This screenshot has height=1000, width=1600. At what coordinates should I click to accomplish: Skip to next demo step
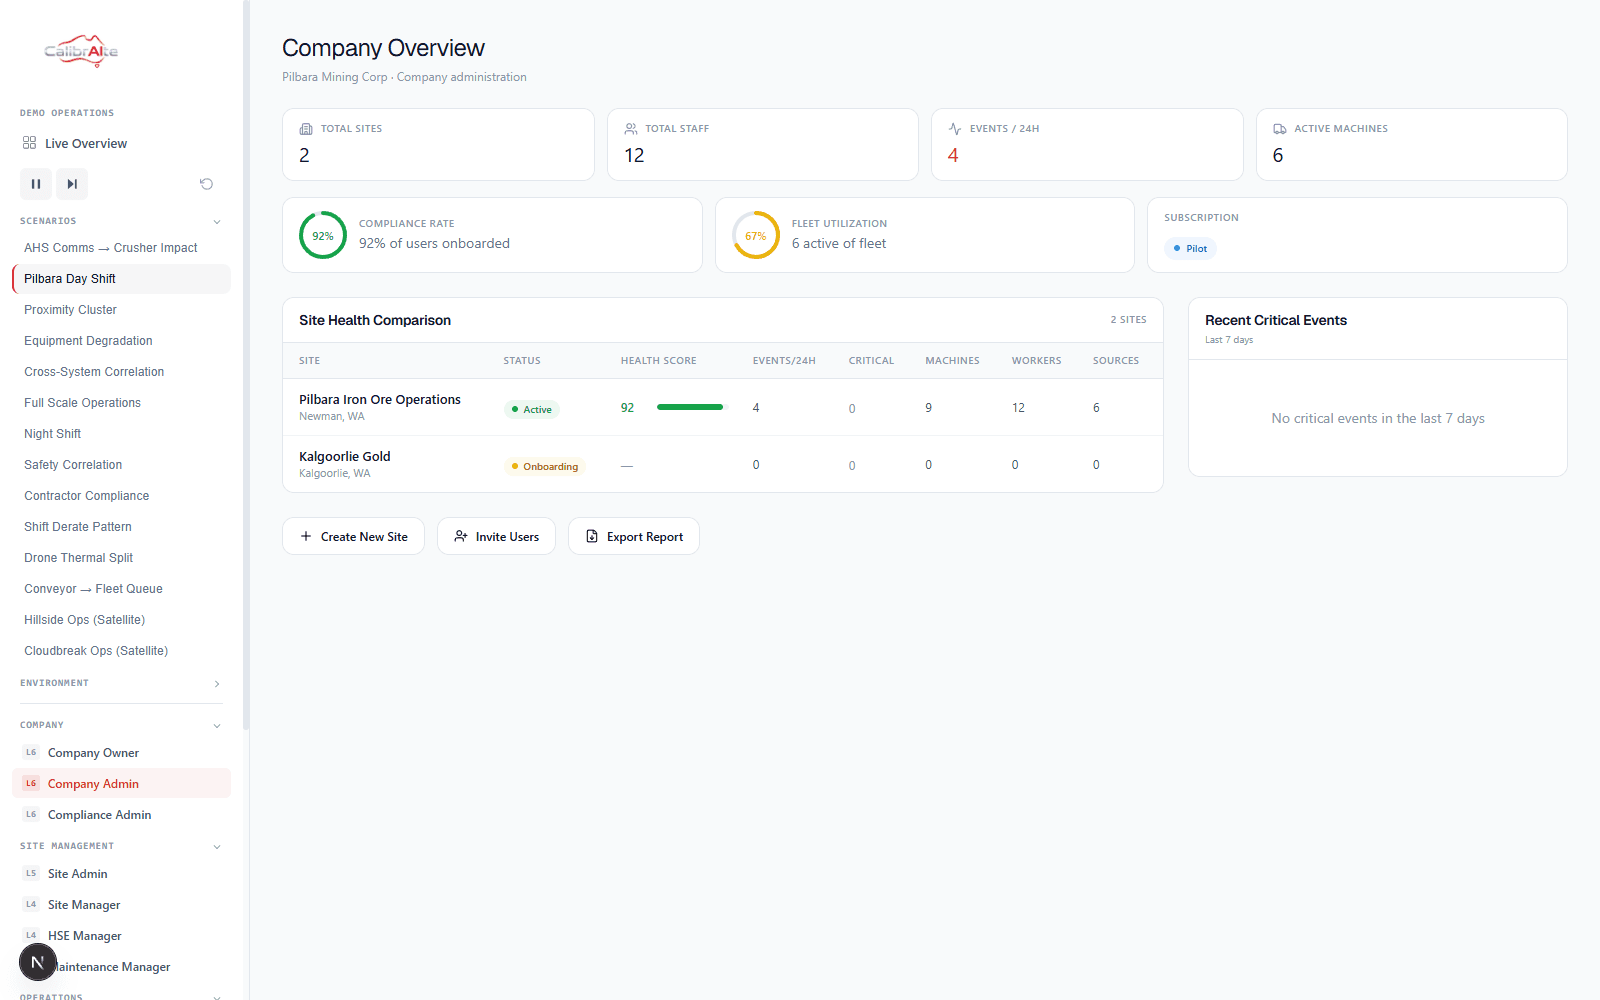[x=72, y=184]
